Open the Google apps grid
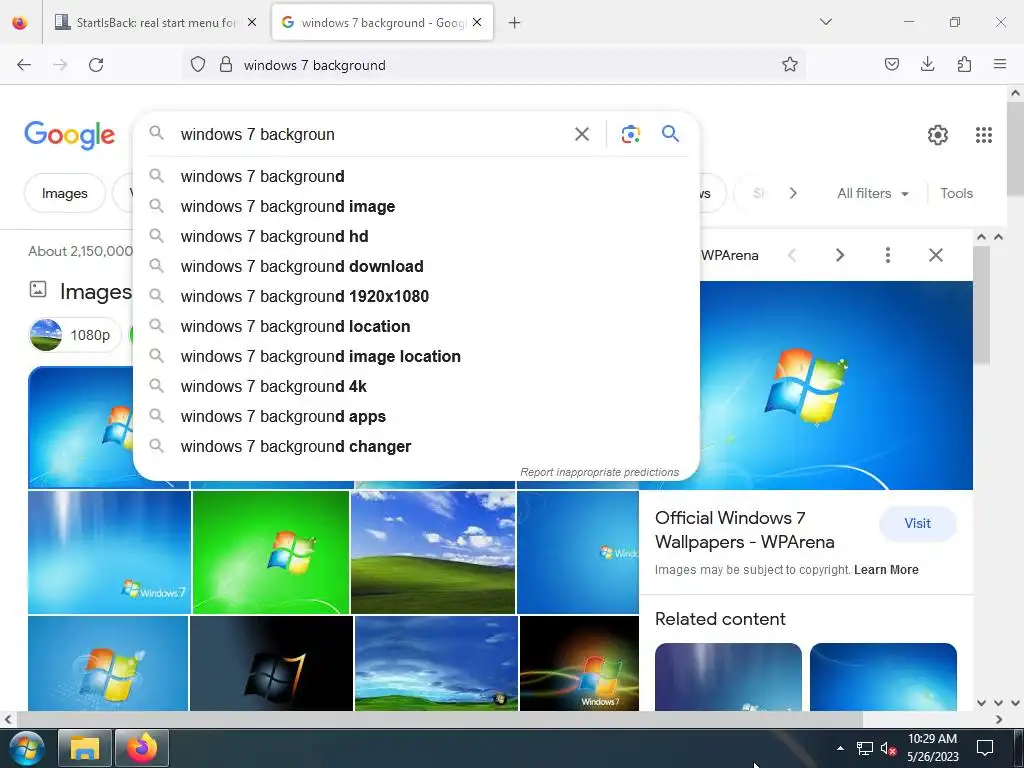The height and width of the screenshot is (768, 1024). pos(984,135)
